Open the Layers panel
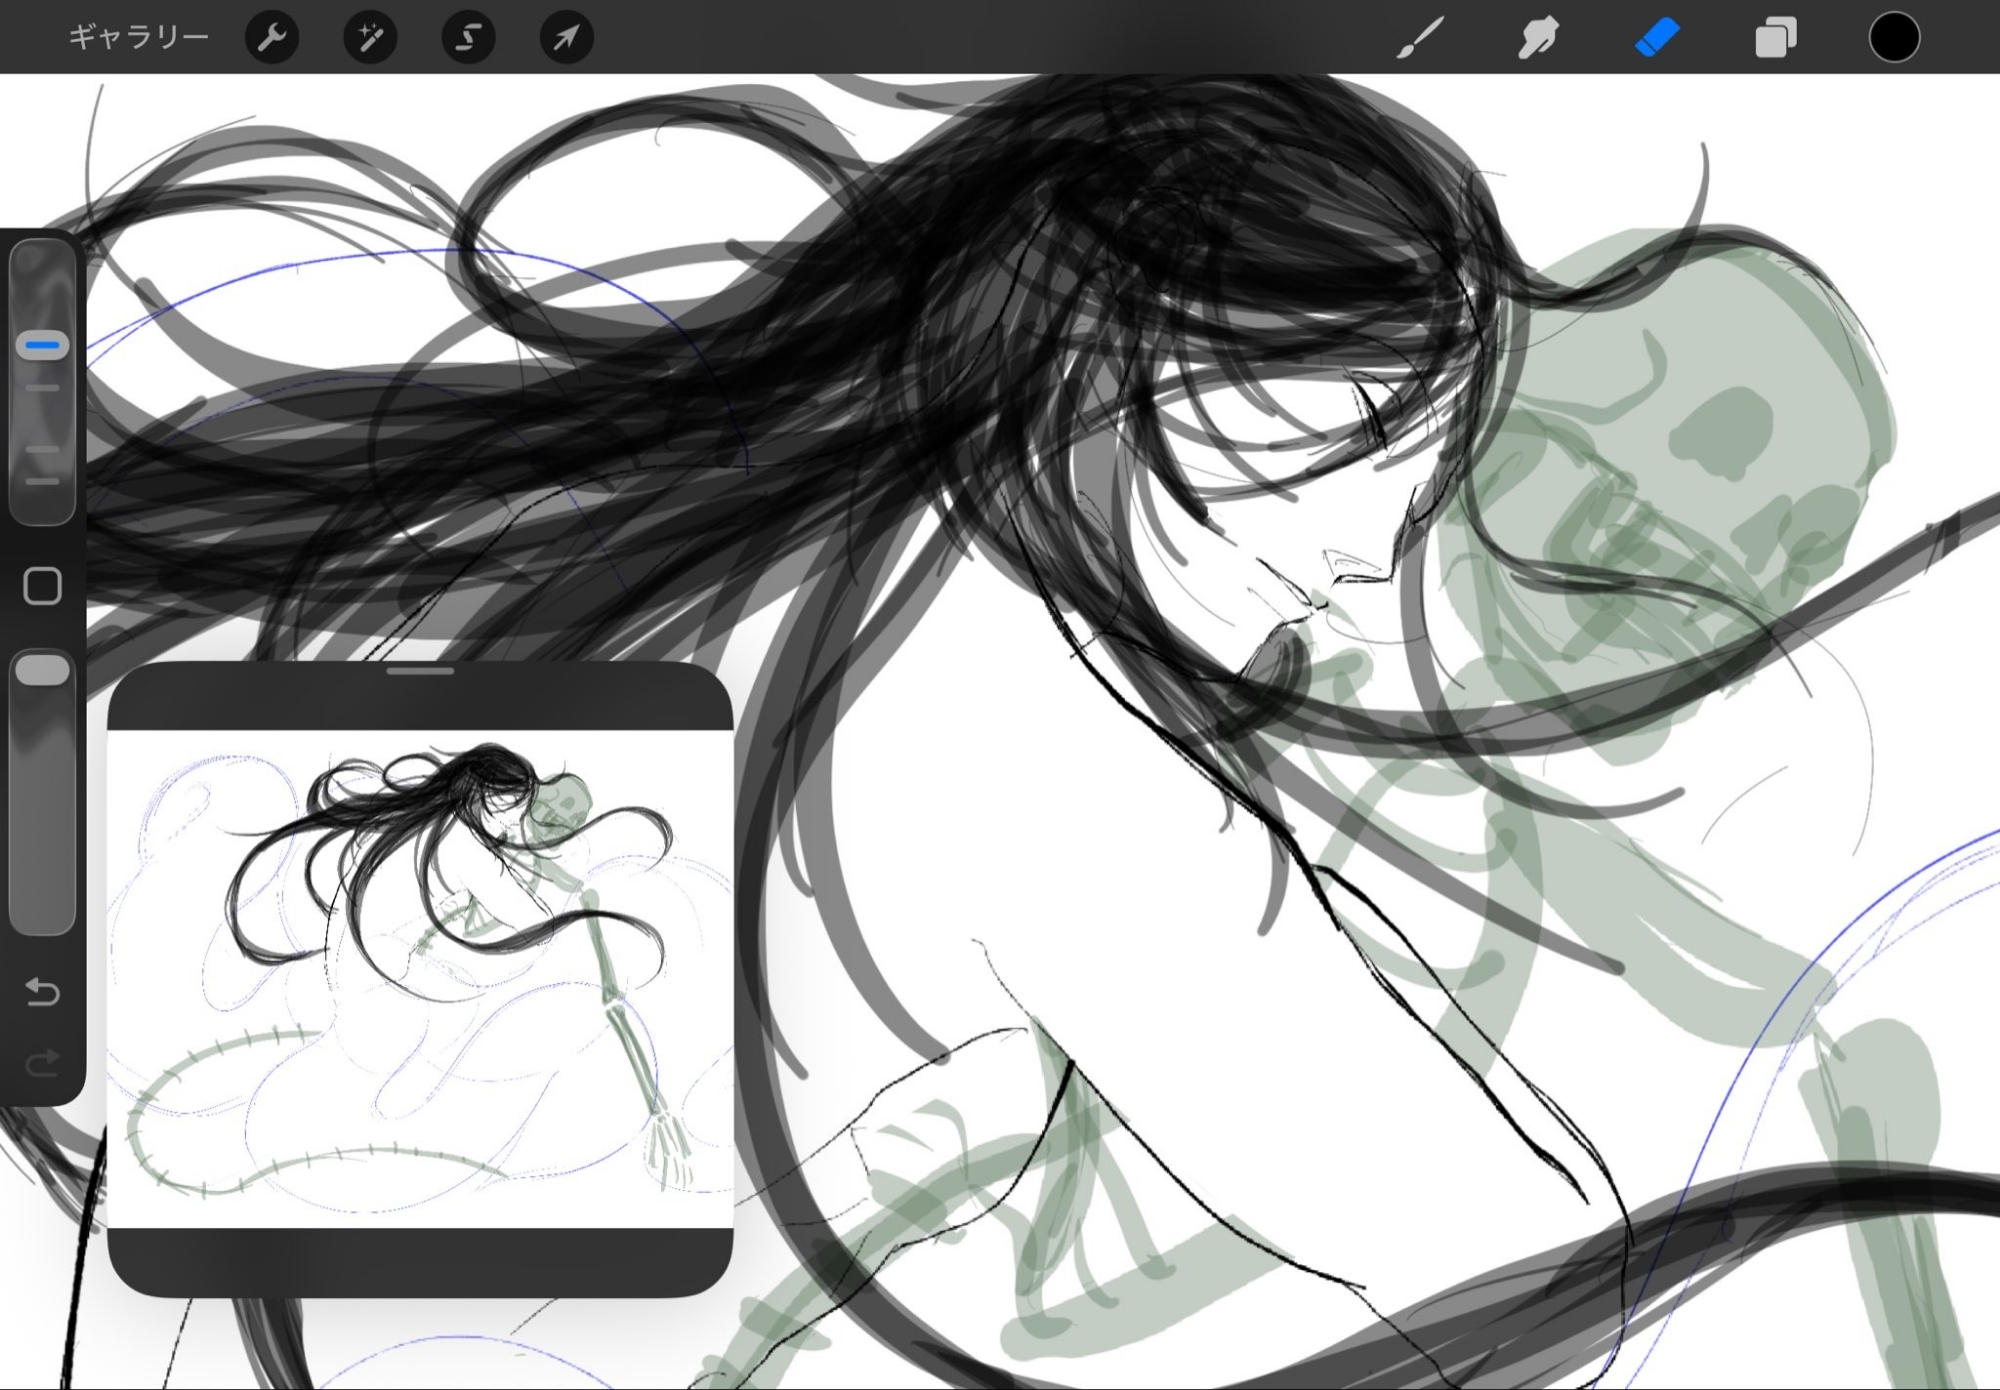The image size is (2000, 1390). 1776,38
